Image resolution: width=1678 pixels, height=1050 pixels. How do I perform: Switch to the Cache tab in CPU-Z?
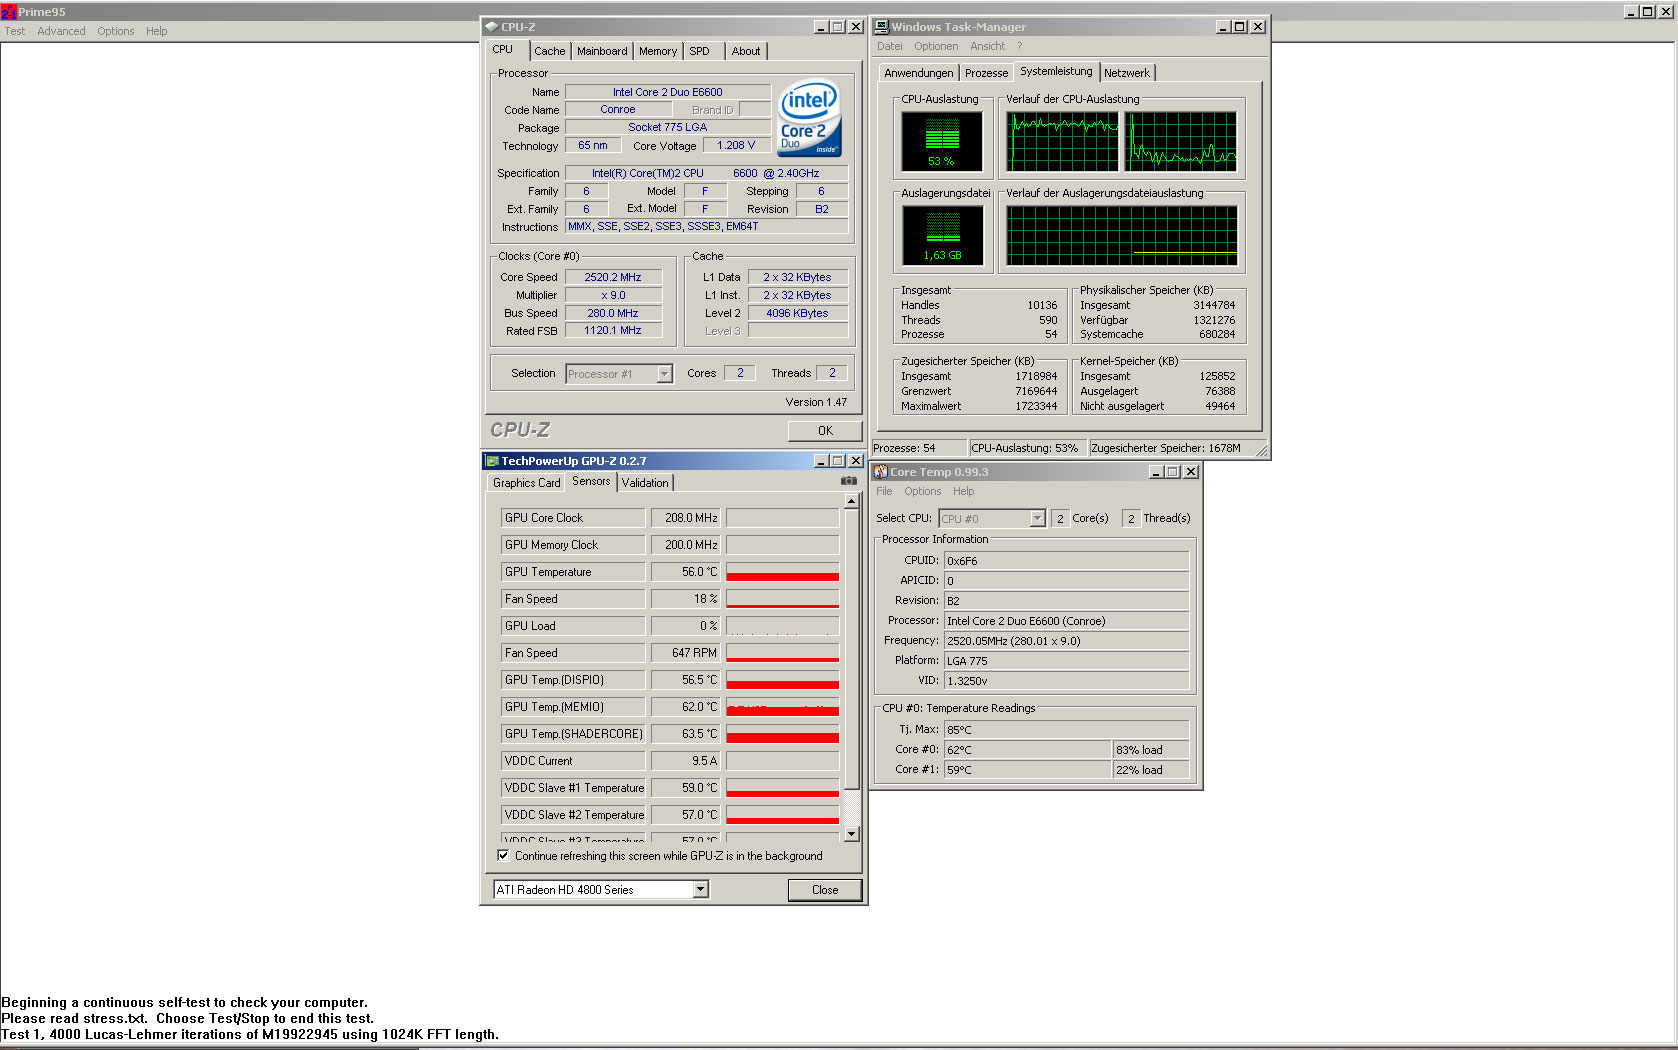click(549, 51)
